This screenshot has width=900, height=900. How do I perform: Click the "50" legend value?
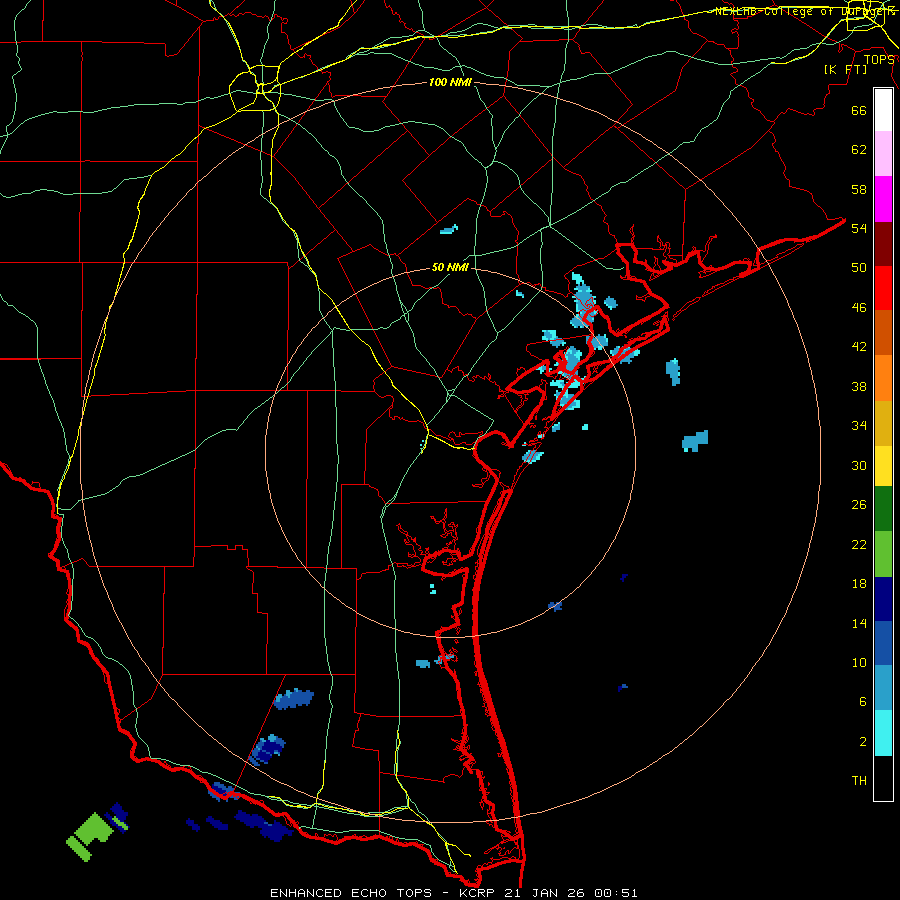click(x=859, y=267)
